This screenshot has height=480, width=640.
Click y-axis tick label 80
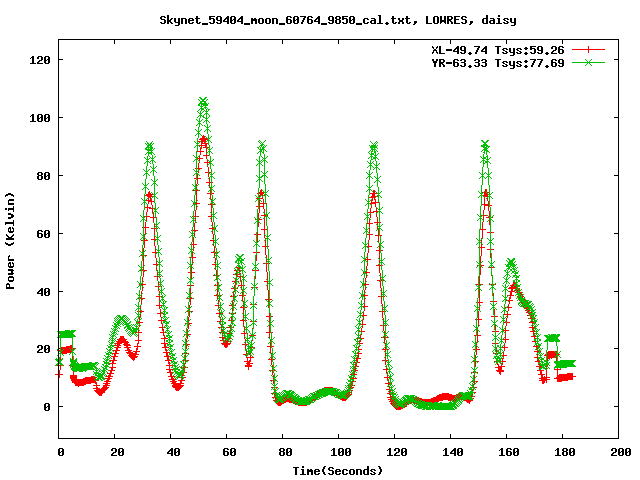click(44, 176)
